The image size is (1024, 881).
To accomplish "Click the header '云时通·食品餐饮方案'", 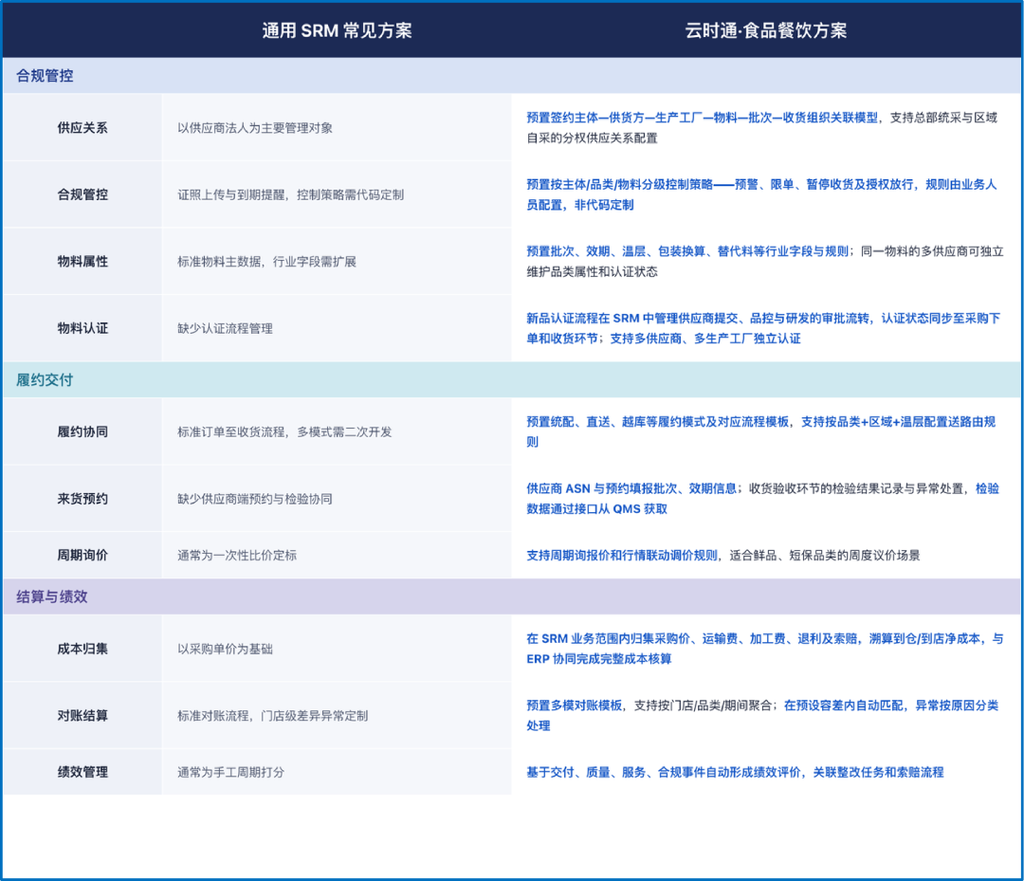I will pos(765,31).
